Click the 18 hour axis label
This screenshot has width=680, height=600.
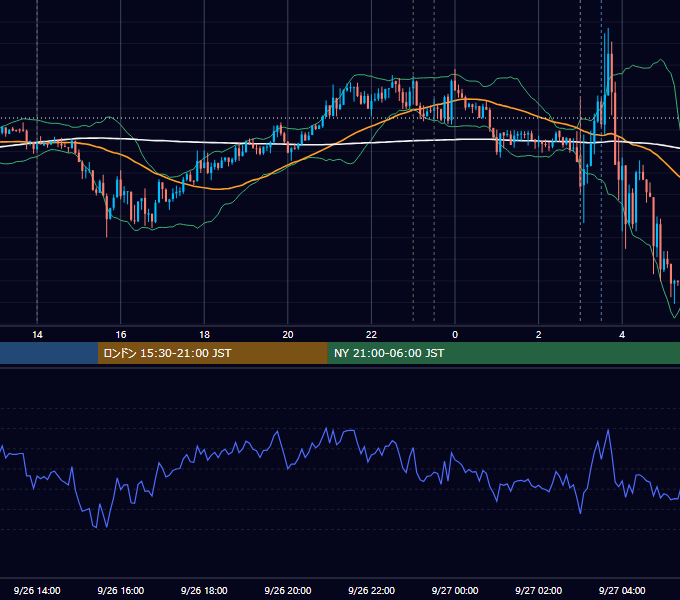pyautogui.click(x=204, y=335)
